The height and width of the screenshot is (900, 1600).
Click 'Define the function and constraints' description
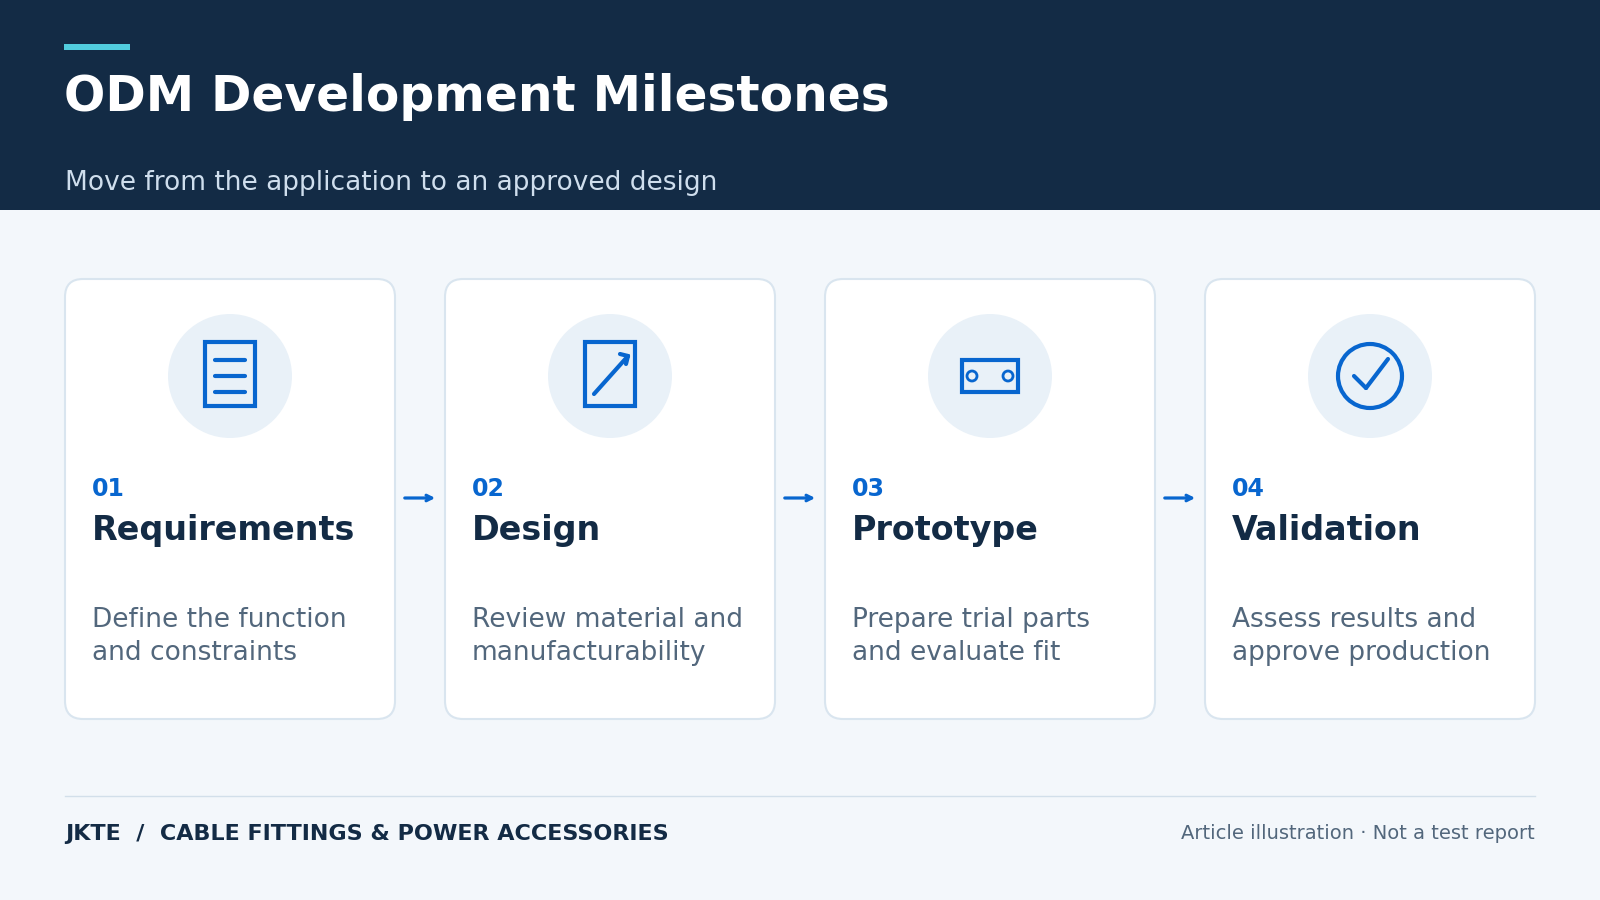point(219,635)
